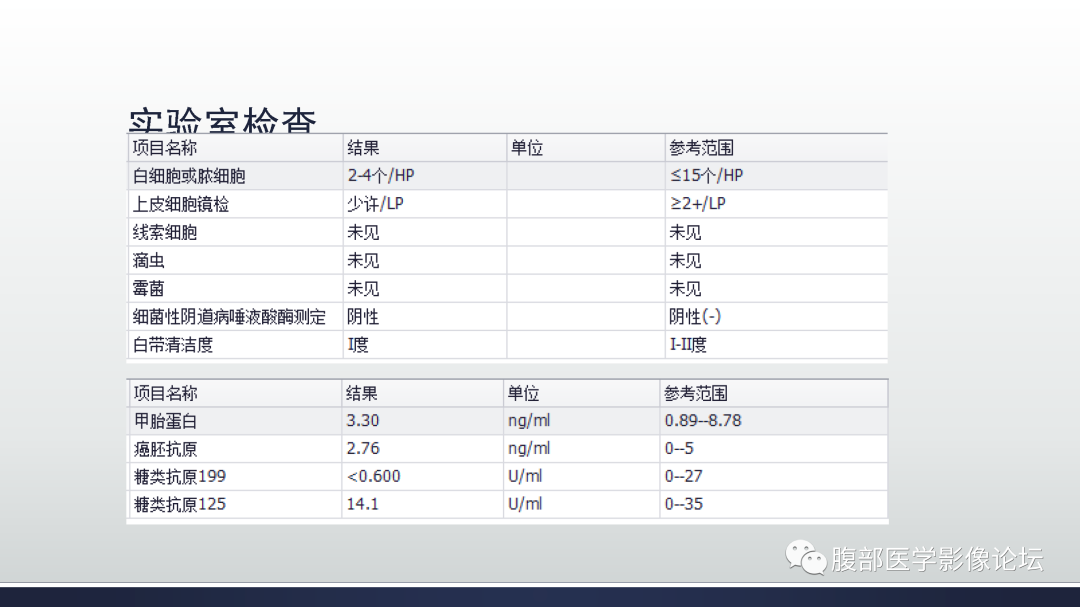The height and width of the screenshot is (607, 1080).
Task: Click the slide title "实验室检查"
Action: [x=222, y=121]
